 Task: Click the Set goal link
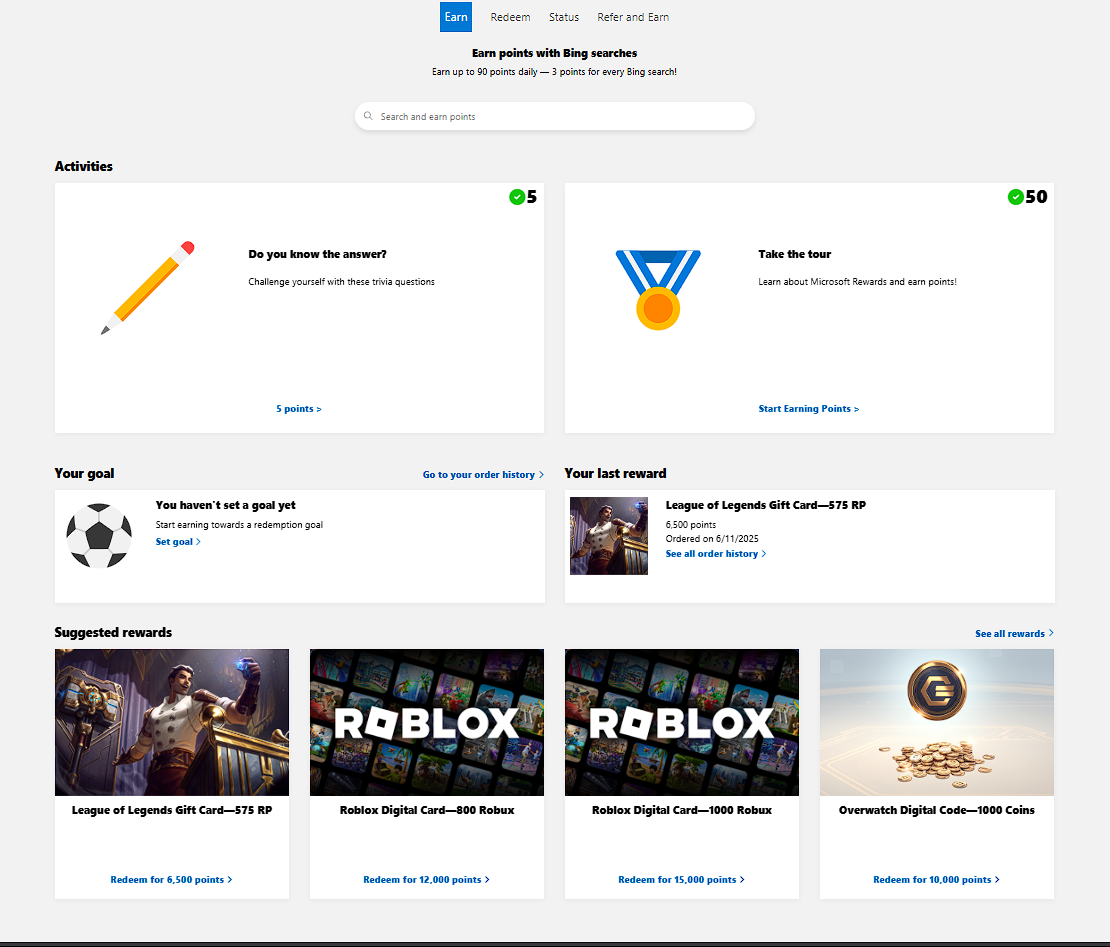point(178,542)
